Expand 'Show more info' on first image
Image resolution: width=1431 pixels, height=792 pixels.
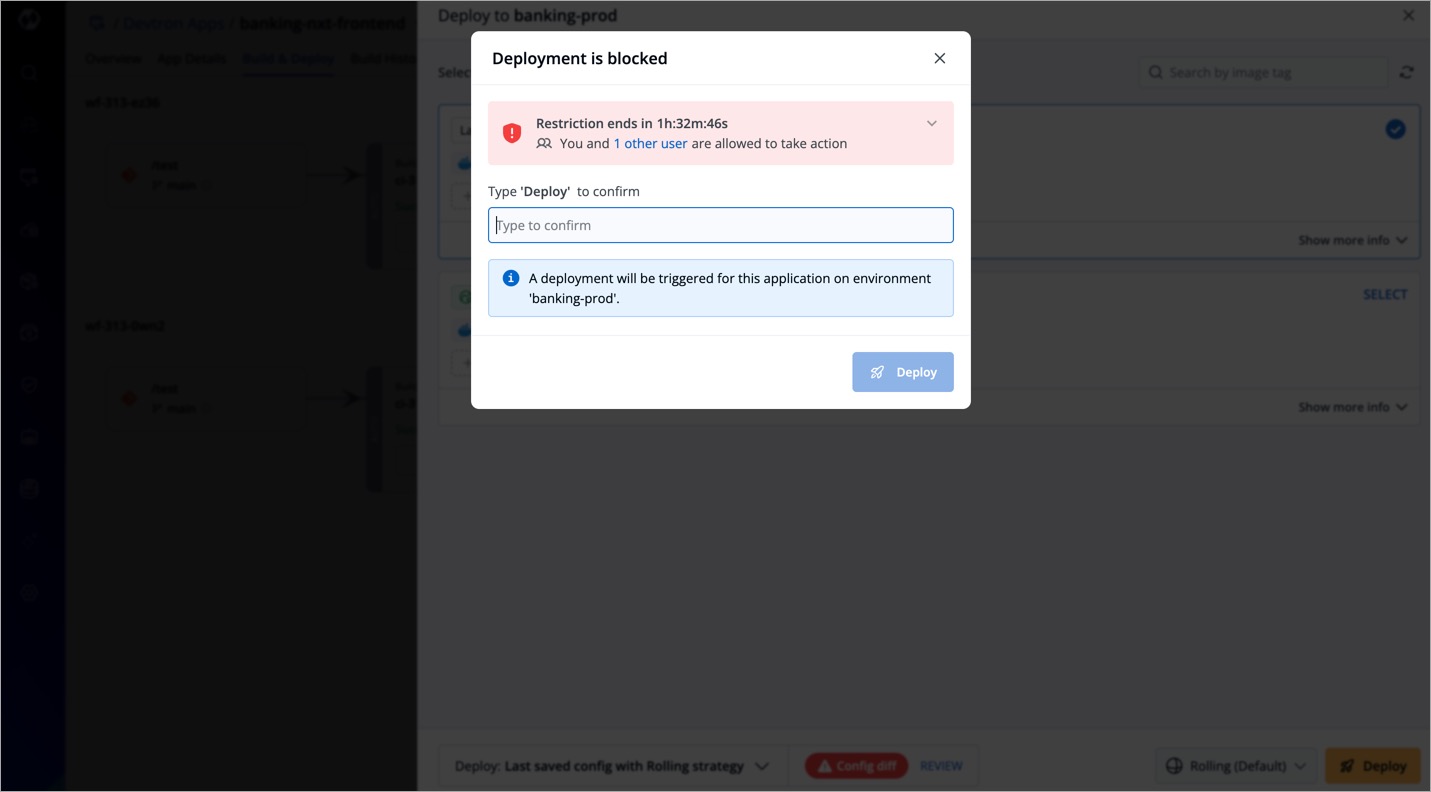(x=1352, y=240)
